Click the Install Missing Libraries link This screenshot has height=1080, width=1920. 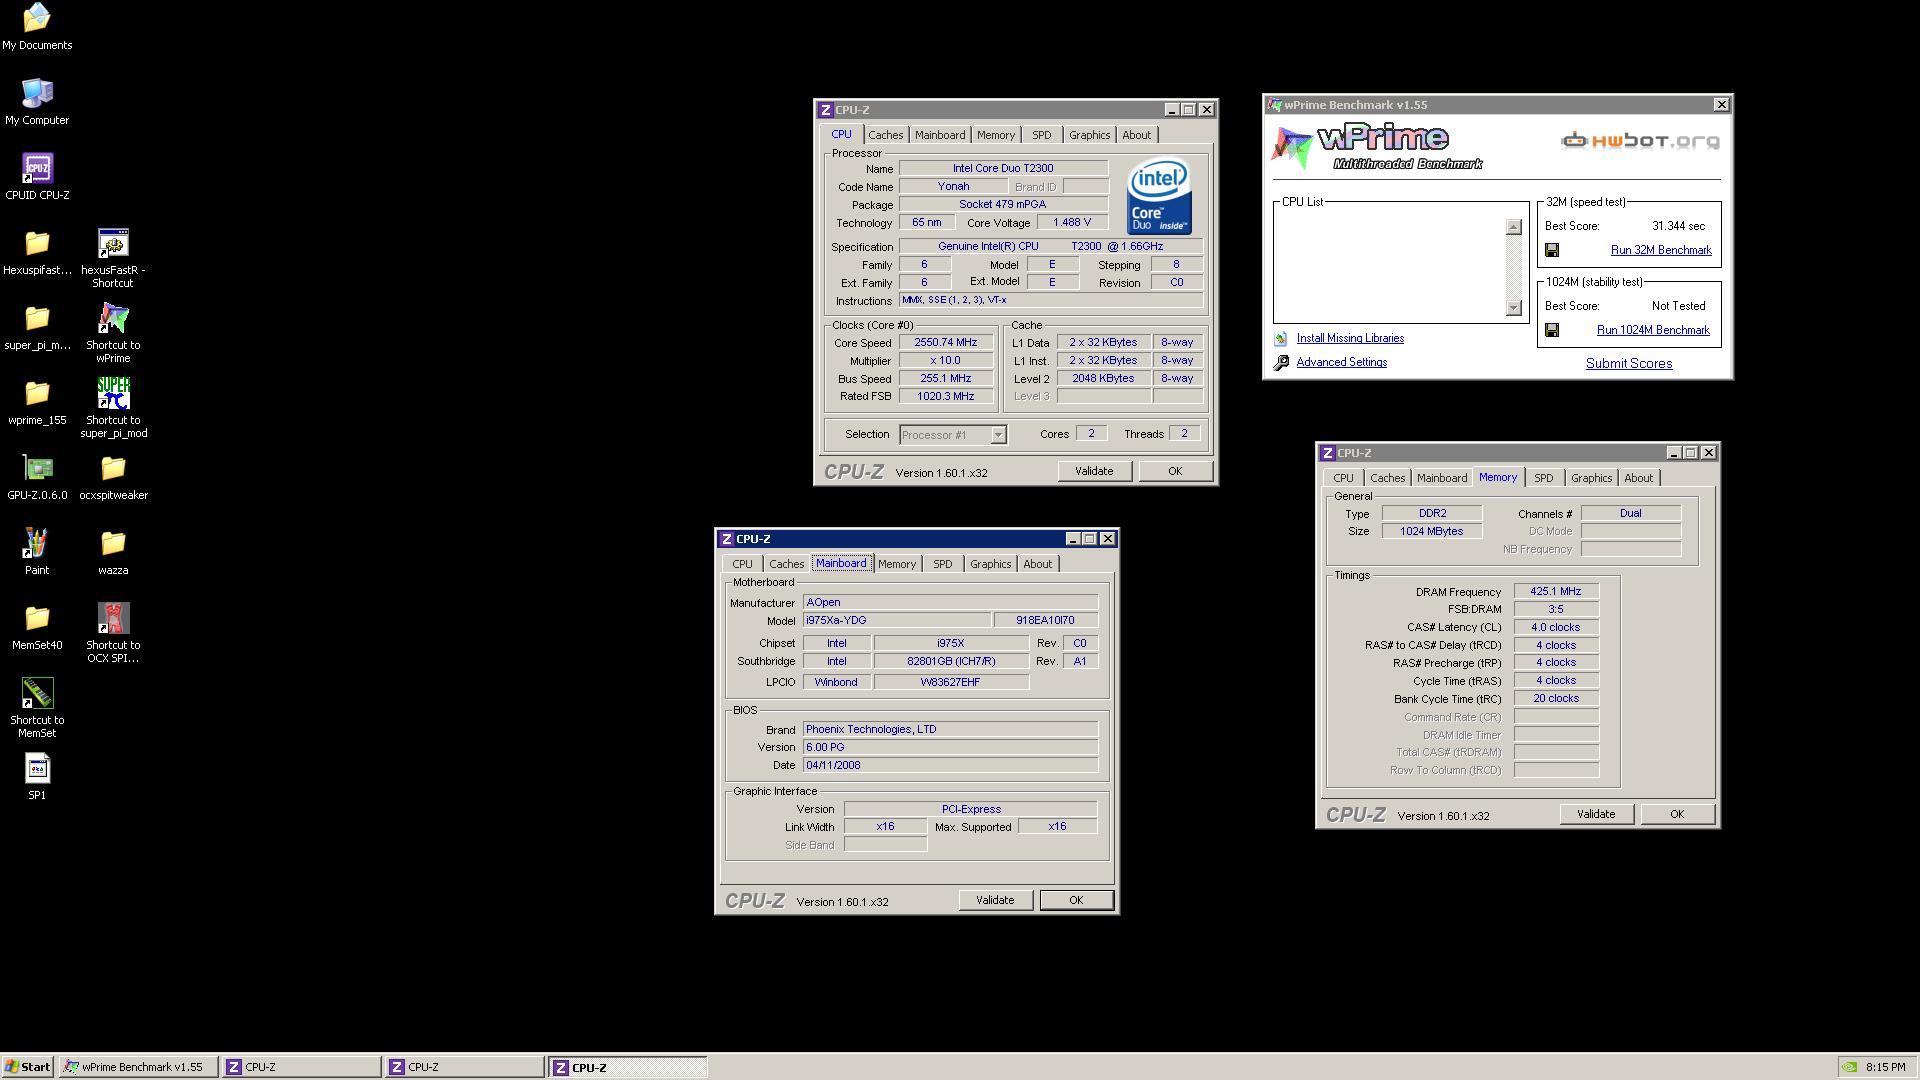click(x=1350, y=338)
